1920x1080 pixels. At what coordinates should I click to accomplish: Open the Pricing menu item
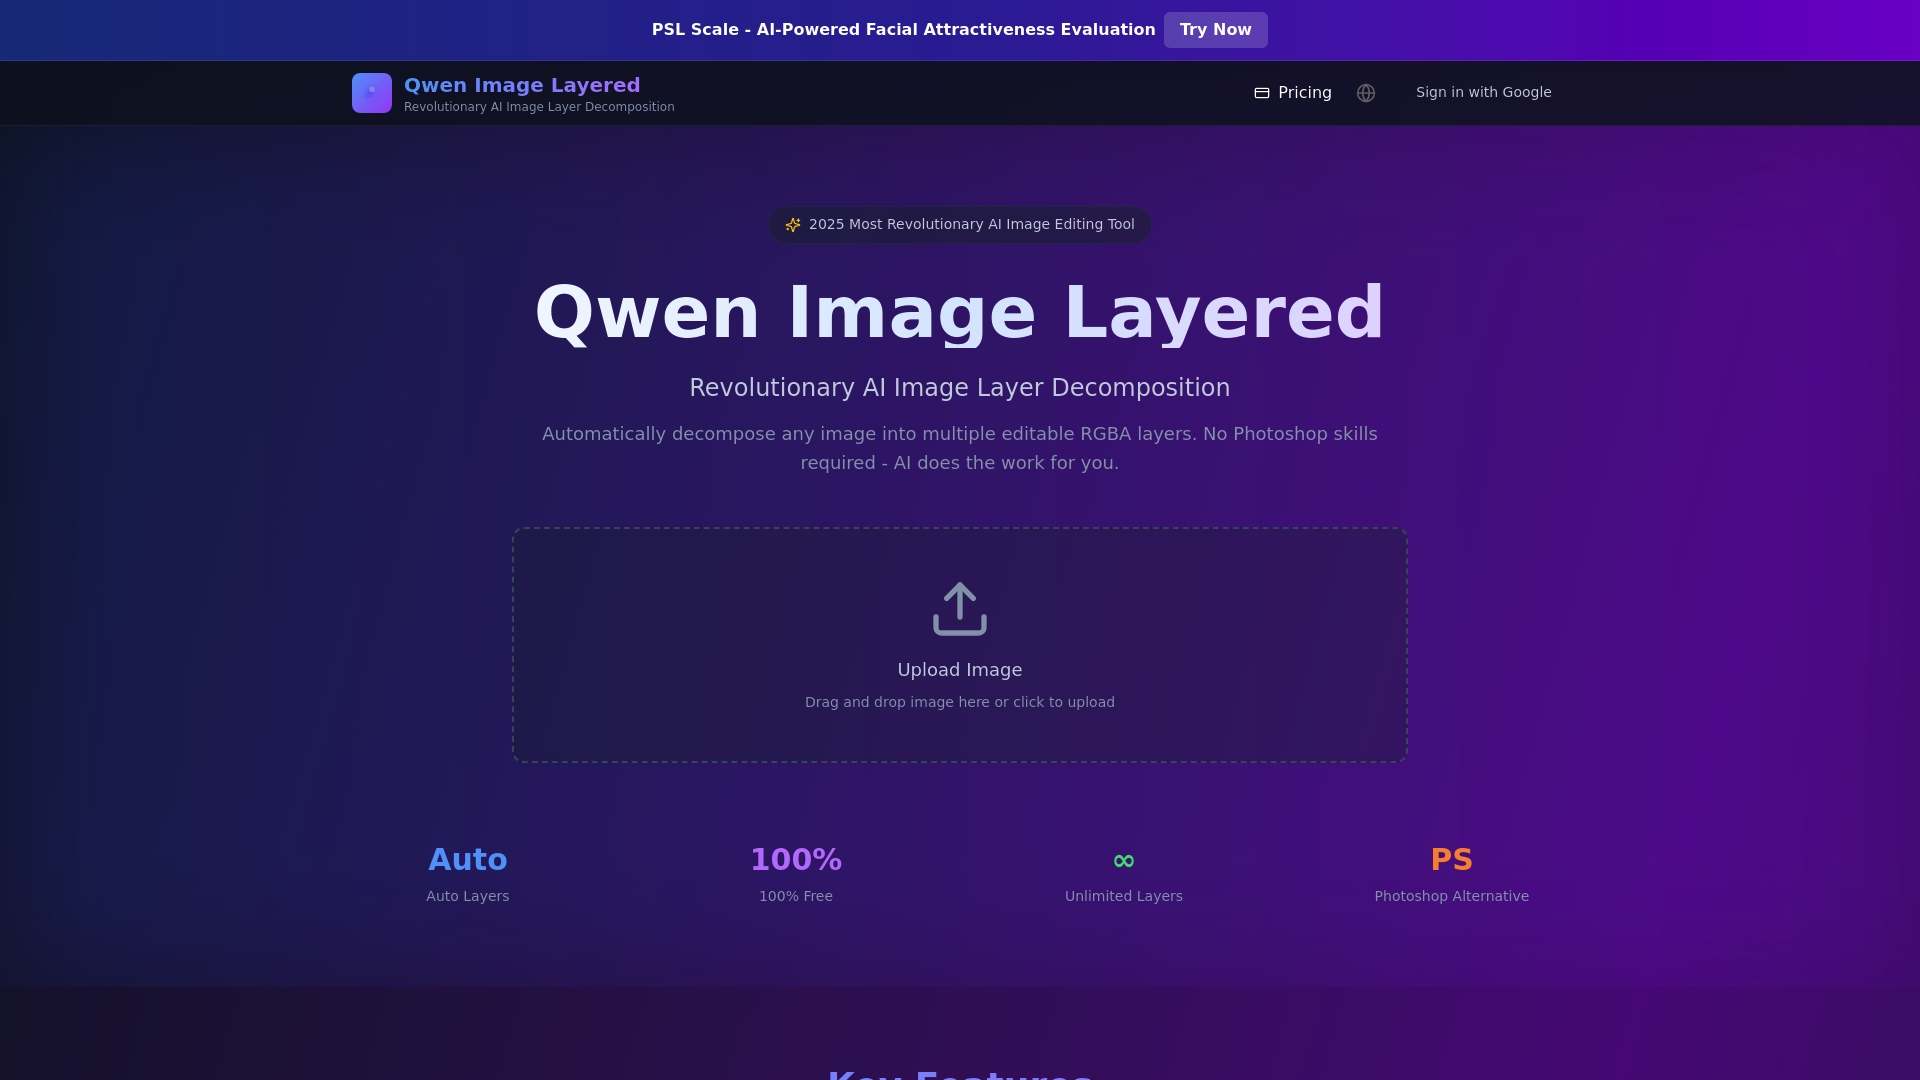point(1303,92)
